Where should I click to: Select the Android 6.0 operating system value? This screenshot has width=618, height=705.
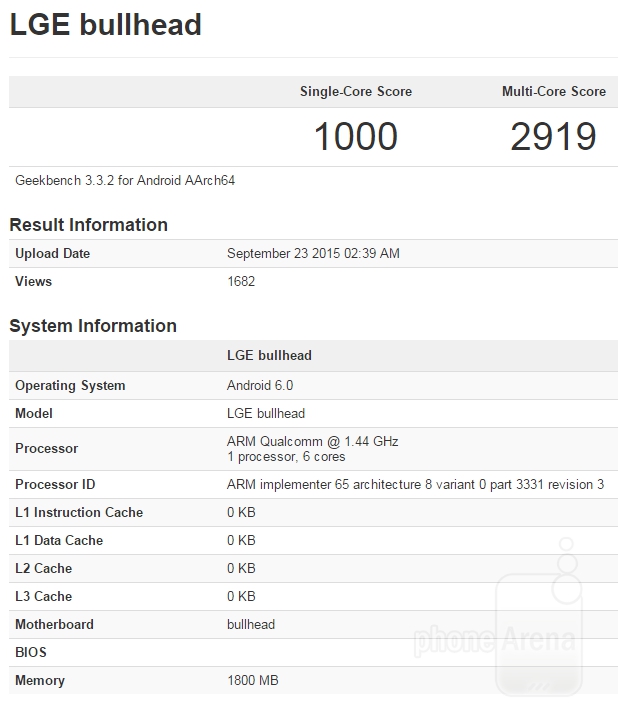pyautogui.click(x=260, y=386)
